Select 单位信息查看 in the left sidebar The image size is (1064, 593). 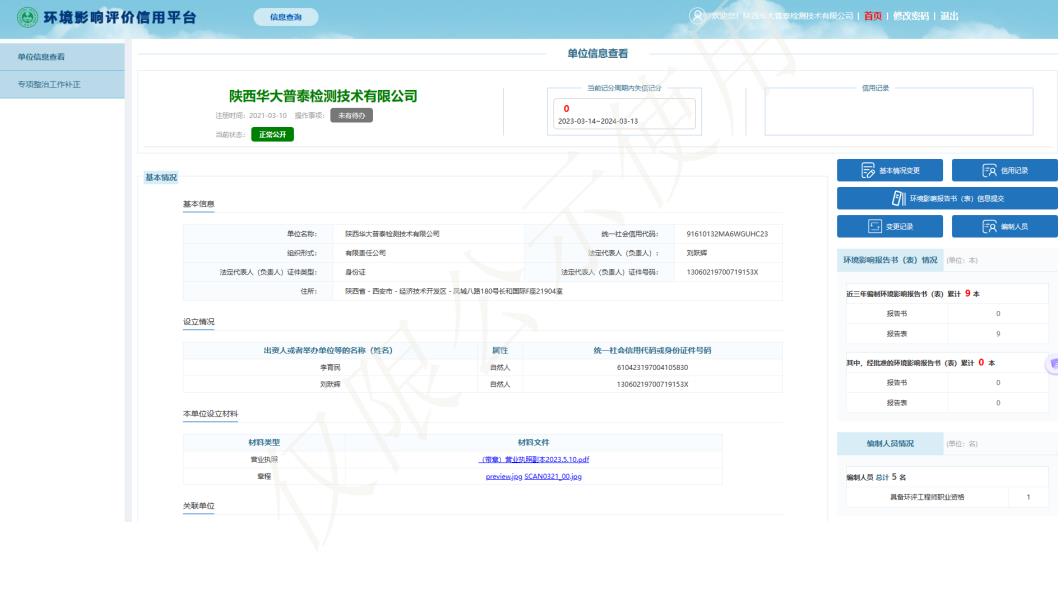click(x=62, y=57)
